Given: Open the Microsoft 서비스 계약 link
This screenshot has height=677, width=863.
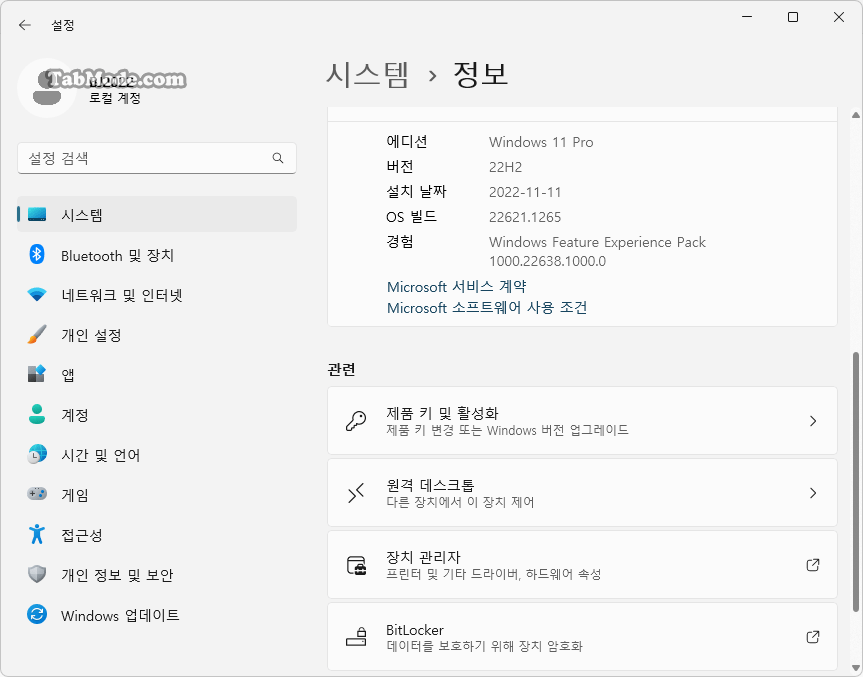Looking at the screenshot, I should pos(457,286).
